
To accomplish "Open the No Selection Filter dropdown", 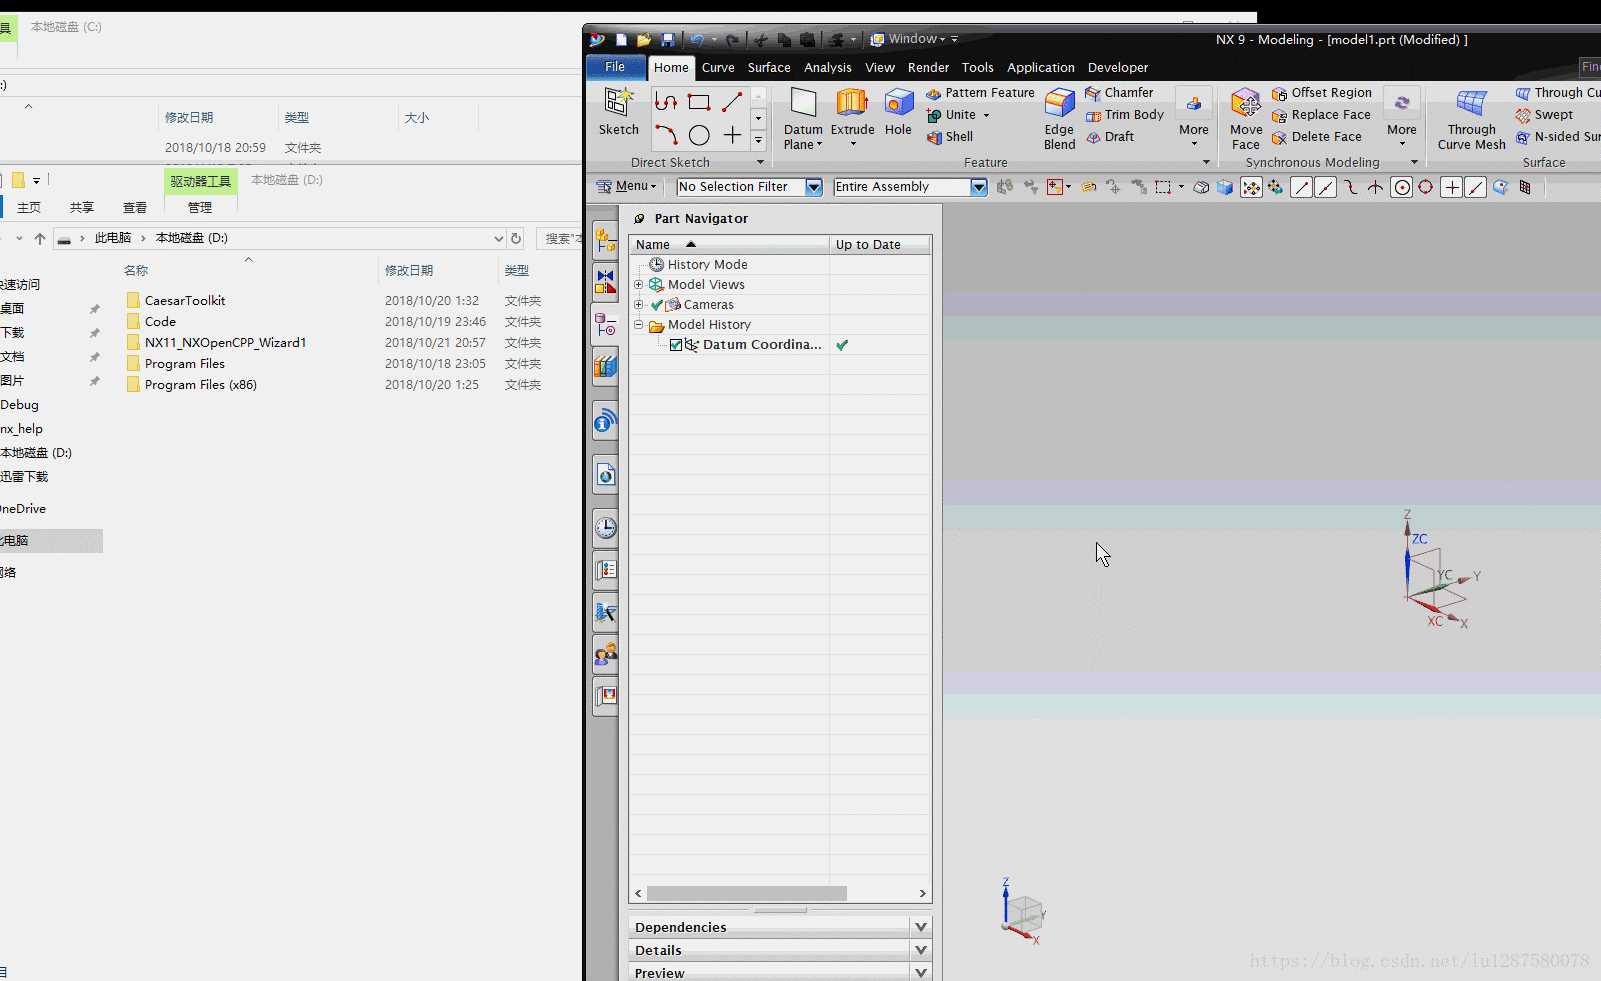I will tap(814, 187).
